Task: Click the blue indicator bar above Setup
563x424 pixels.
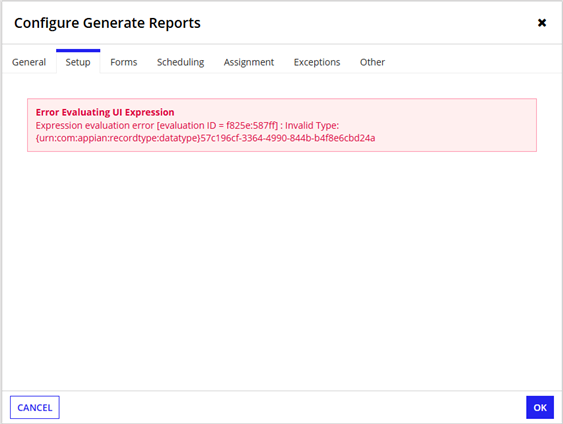Action: 78,51
